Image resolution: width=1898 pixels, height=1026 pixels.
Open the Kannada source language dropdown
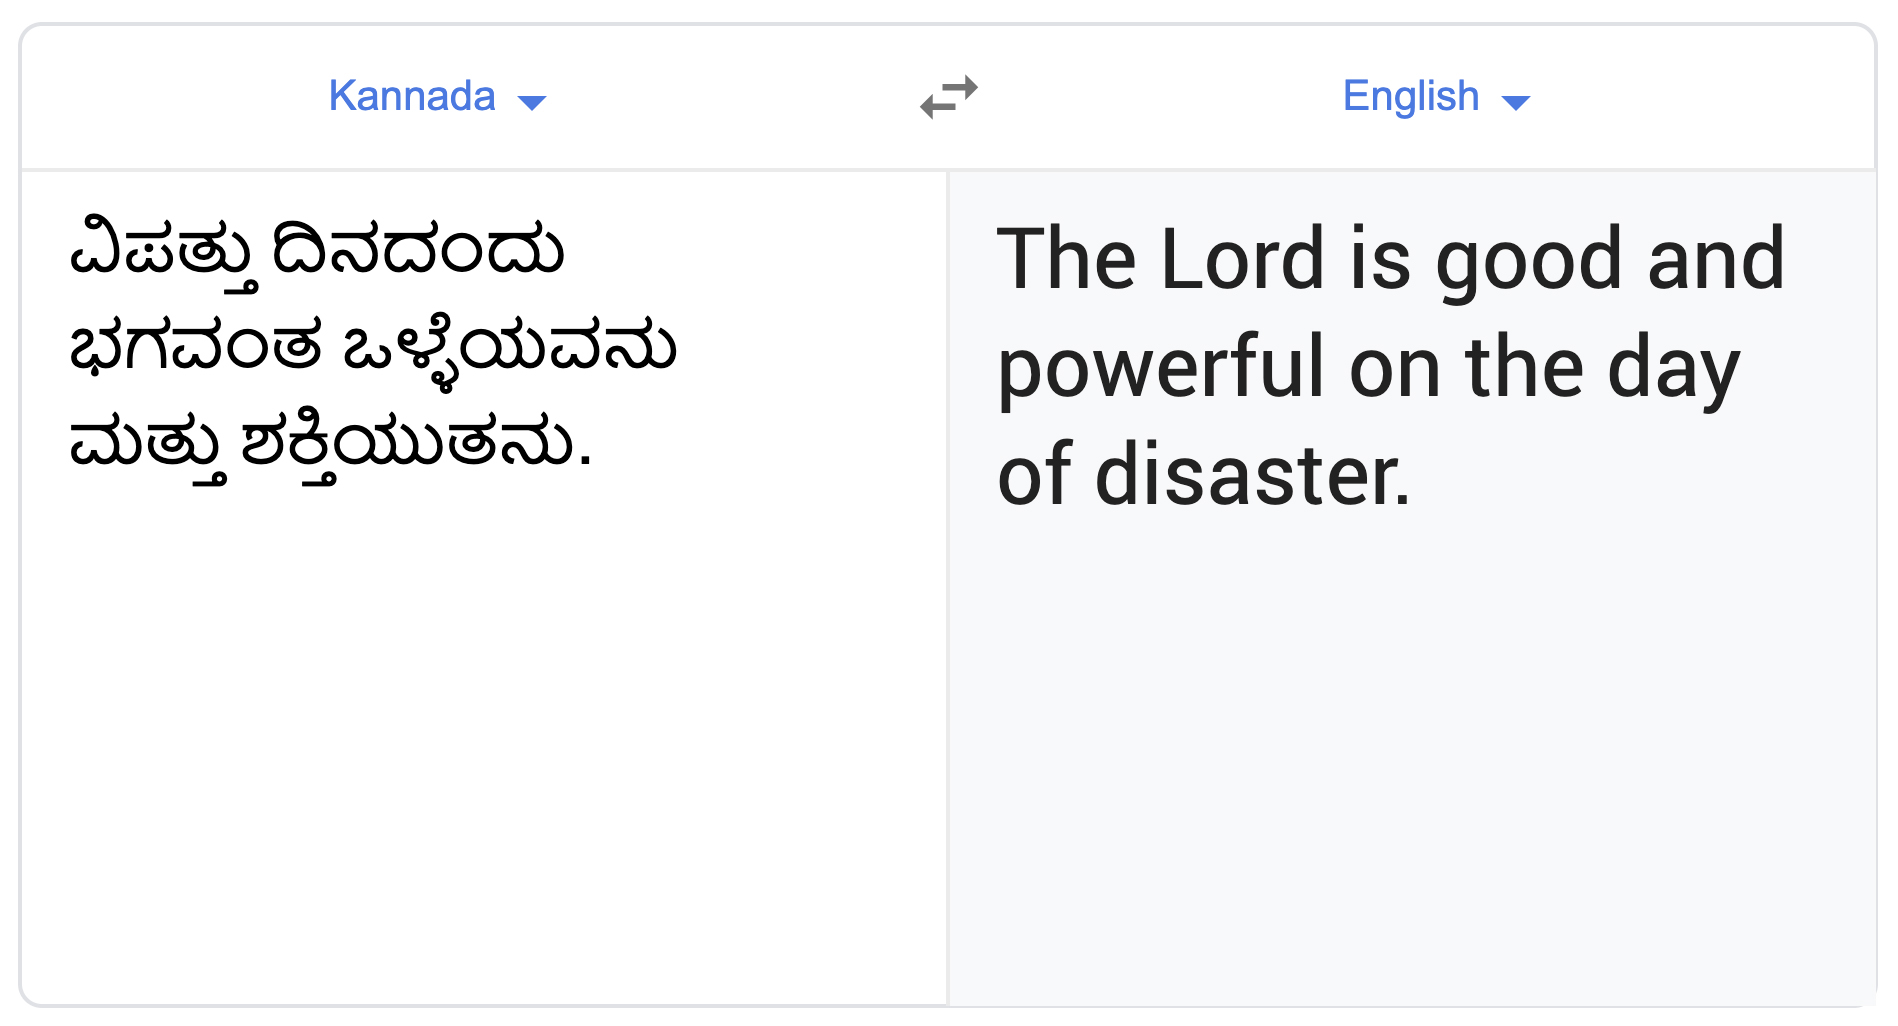[412, 97]
